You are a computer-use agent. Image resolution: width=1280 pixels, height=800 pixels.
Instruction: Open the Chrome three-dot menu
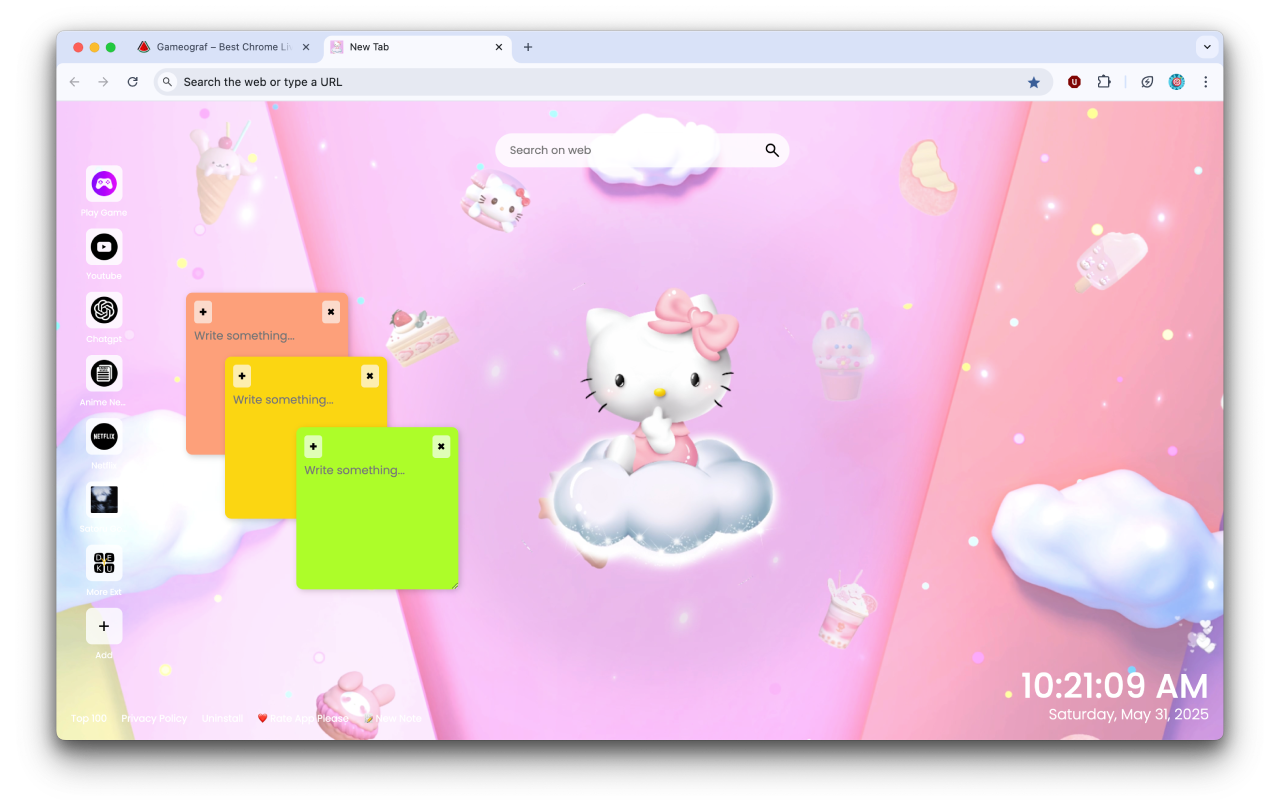point(1206,82)
